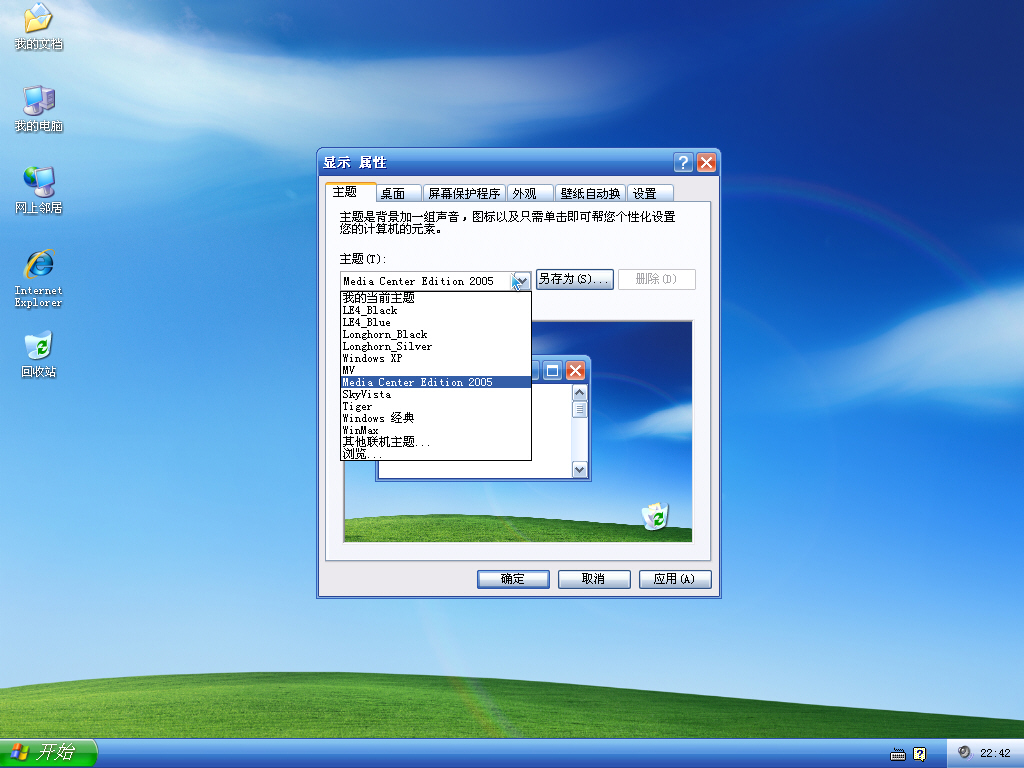Click the recycle bin in theme preview
The width and height of the screenshot is (1024, 768).
tap(656, 516)
